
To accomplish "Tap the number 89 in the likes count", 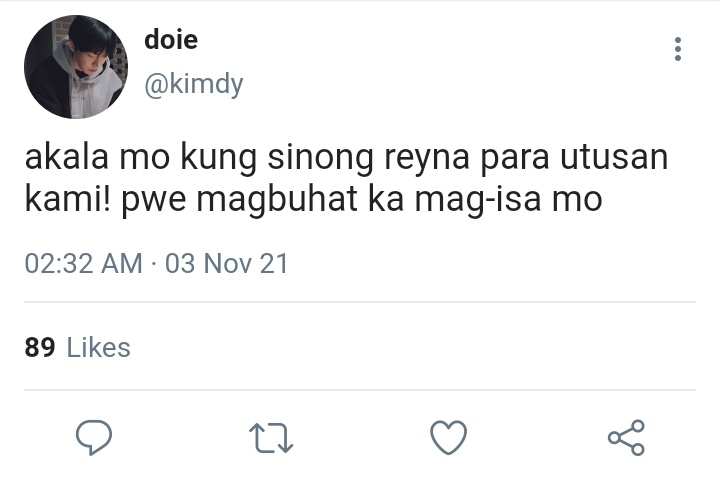I will (x=40, y=347).
